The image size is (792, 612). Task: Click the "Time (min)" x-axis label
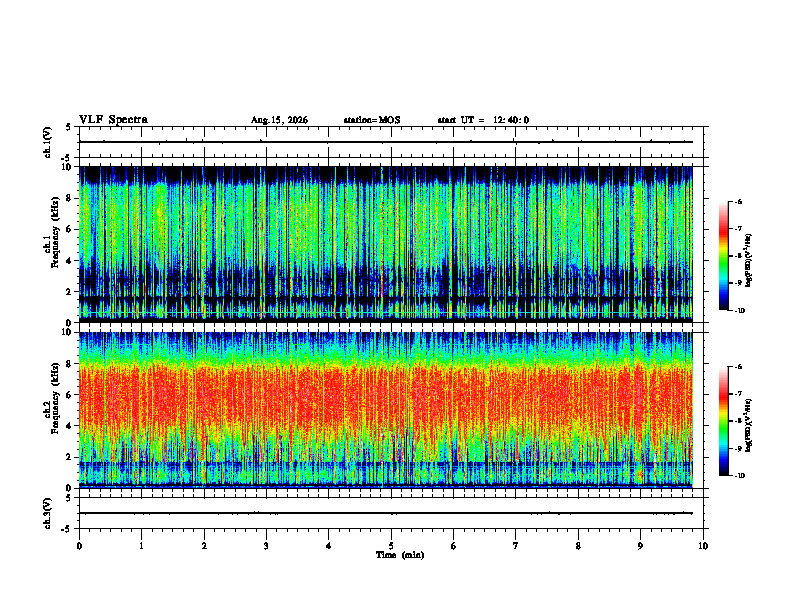click(400, 555)
